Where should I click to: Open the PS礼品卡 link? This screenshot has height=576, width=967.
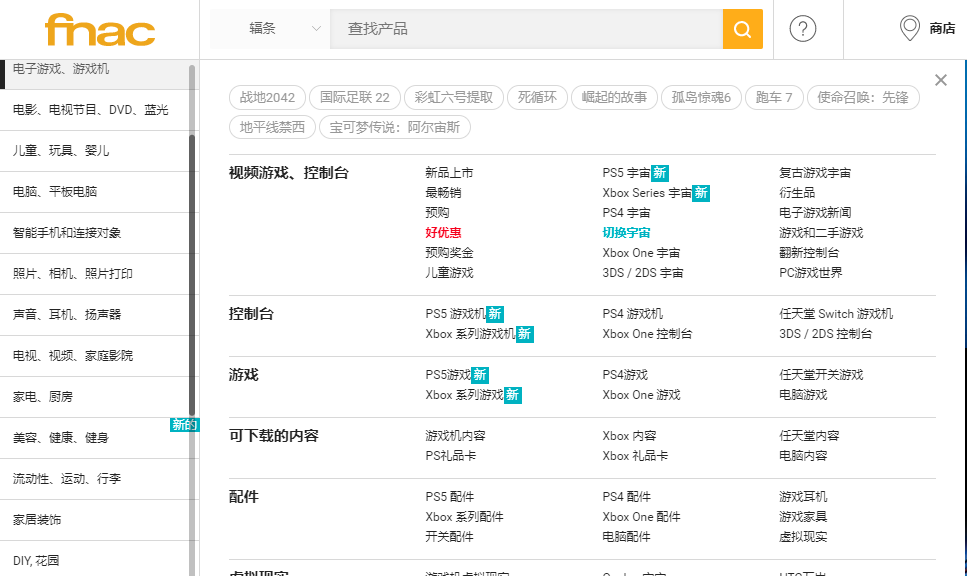click(450, 456)
